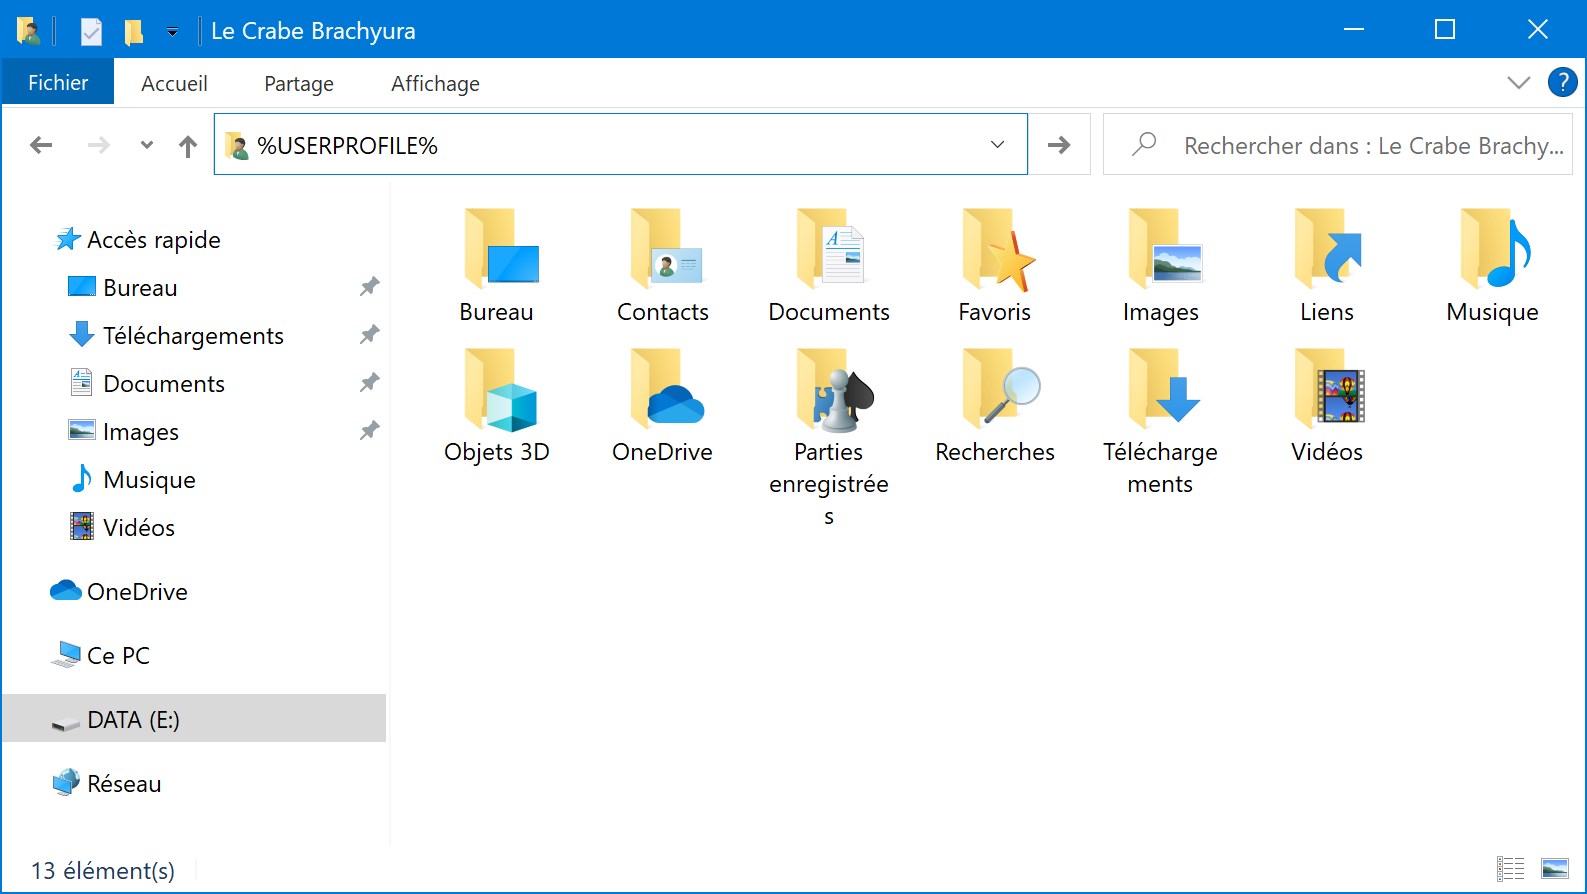Image resolution: width=1587 pixels, height=894 pixels.
Task: Open the Fichier menu
Action: 58,83
